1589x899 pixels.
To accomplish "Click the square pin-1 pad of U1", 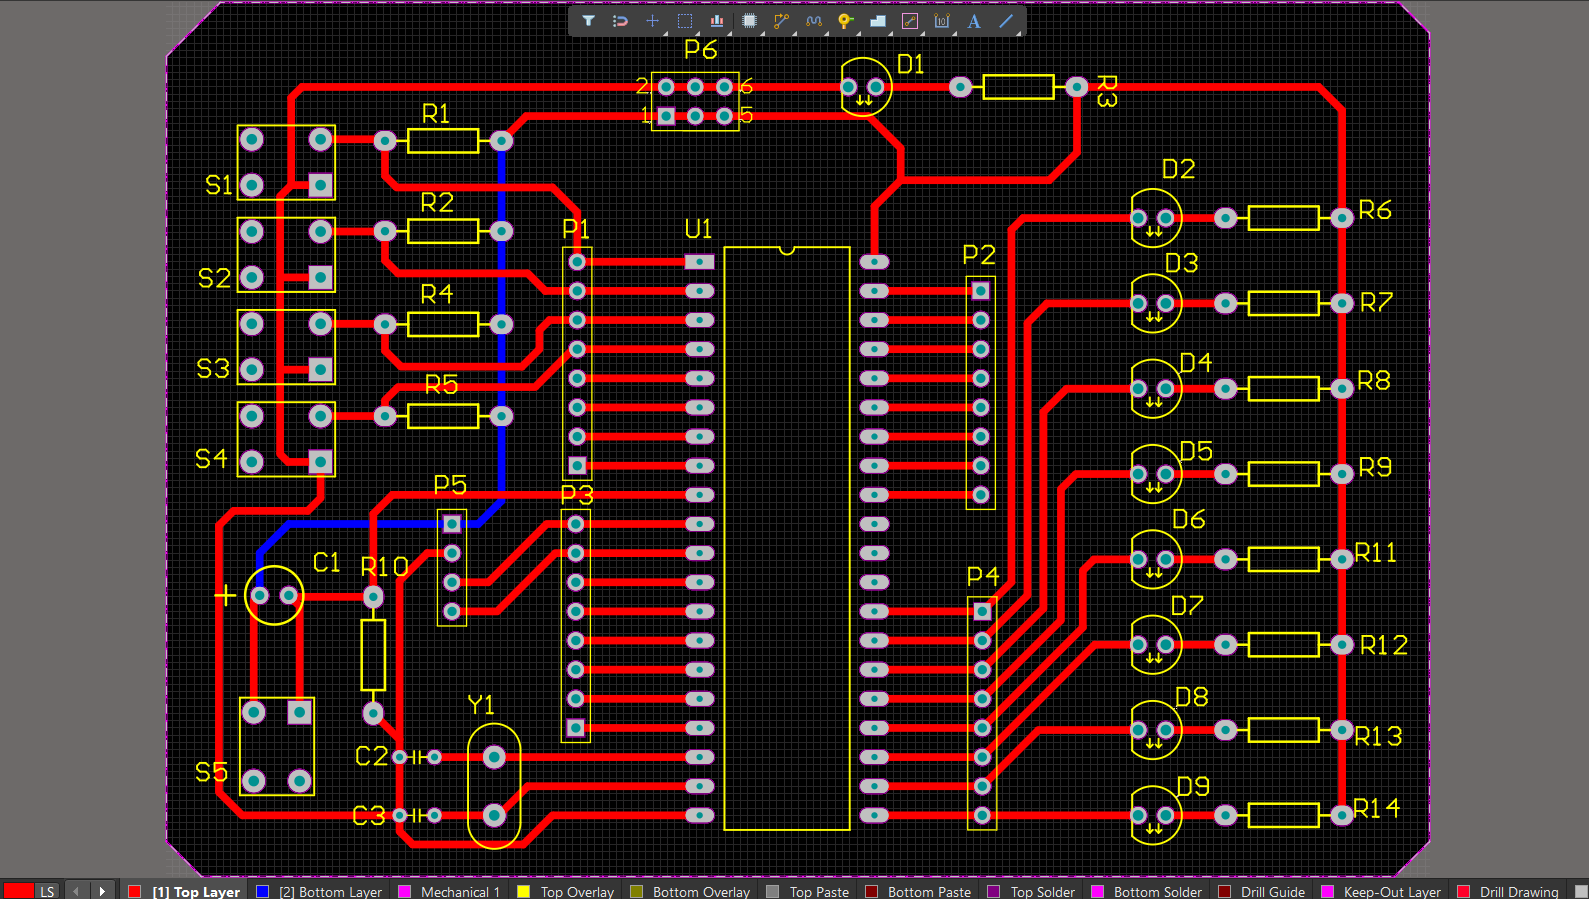I will point(699,262).
